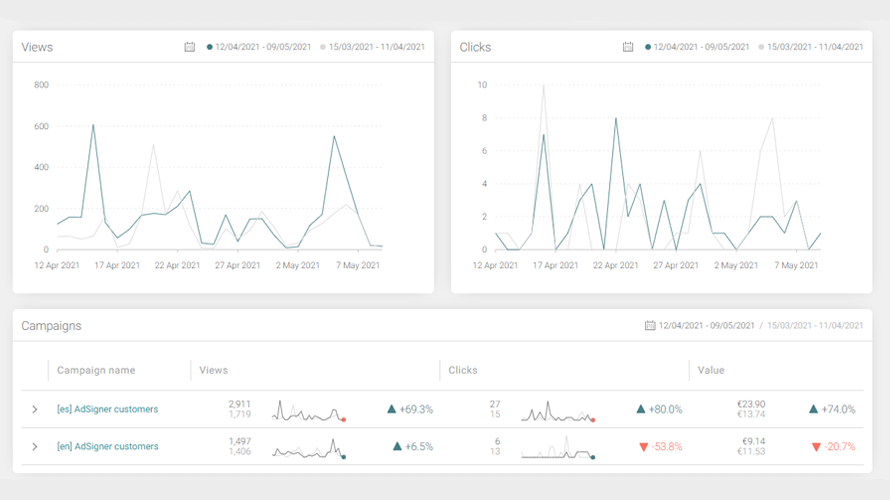Open the Clicks chart calendar icon
This screenshot has width=890, height=500.
click(x=628, y=47)
